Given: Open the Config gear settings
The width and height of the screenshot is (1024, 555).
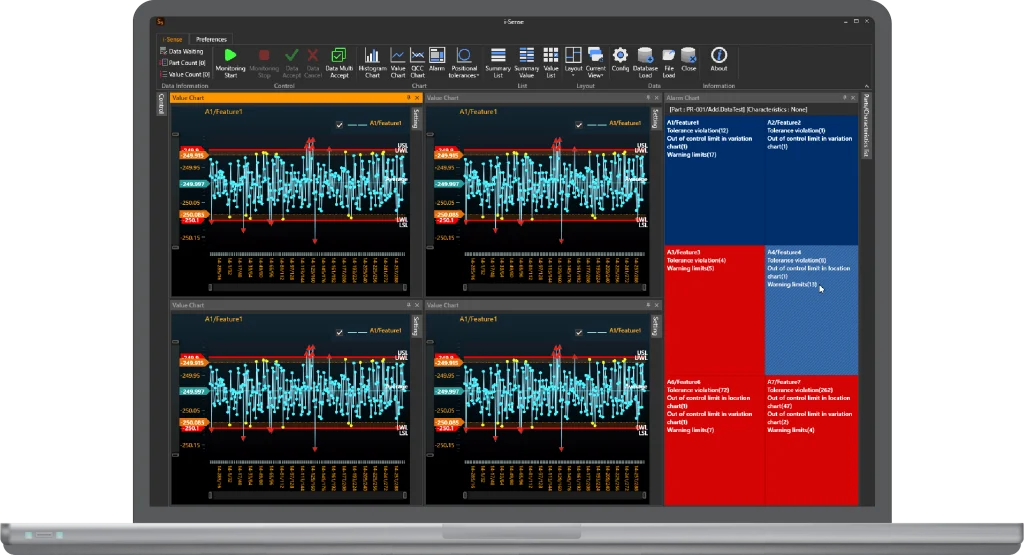Looking at the screenshot, I should coord(620,56).
